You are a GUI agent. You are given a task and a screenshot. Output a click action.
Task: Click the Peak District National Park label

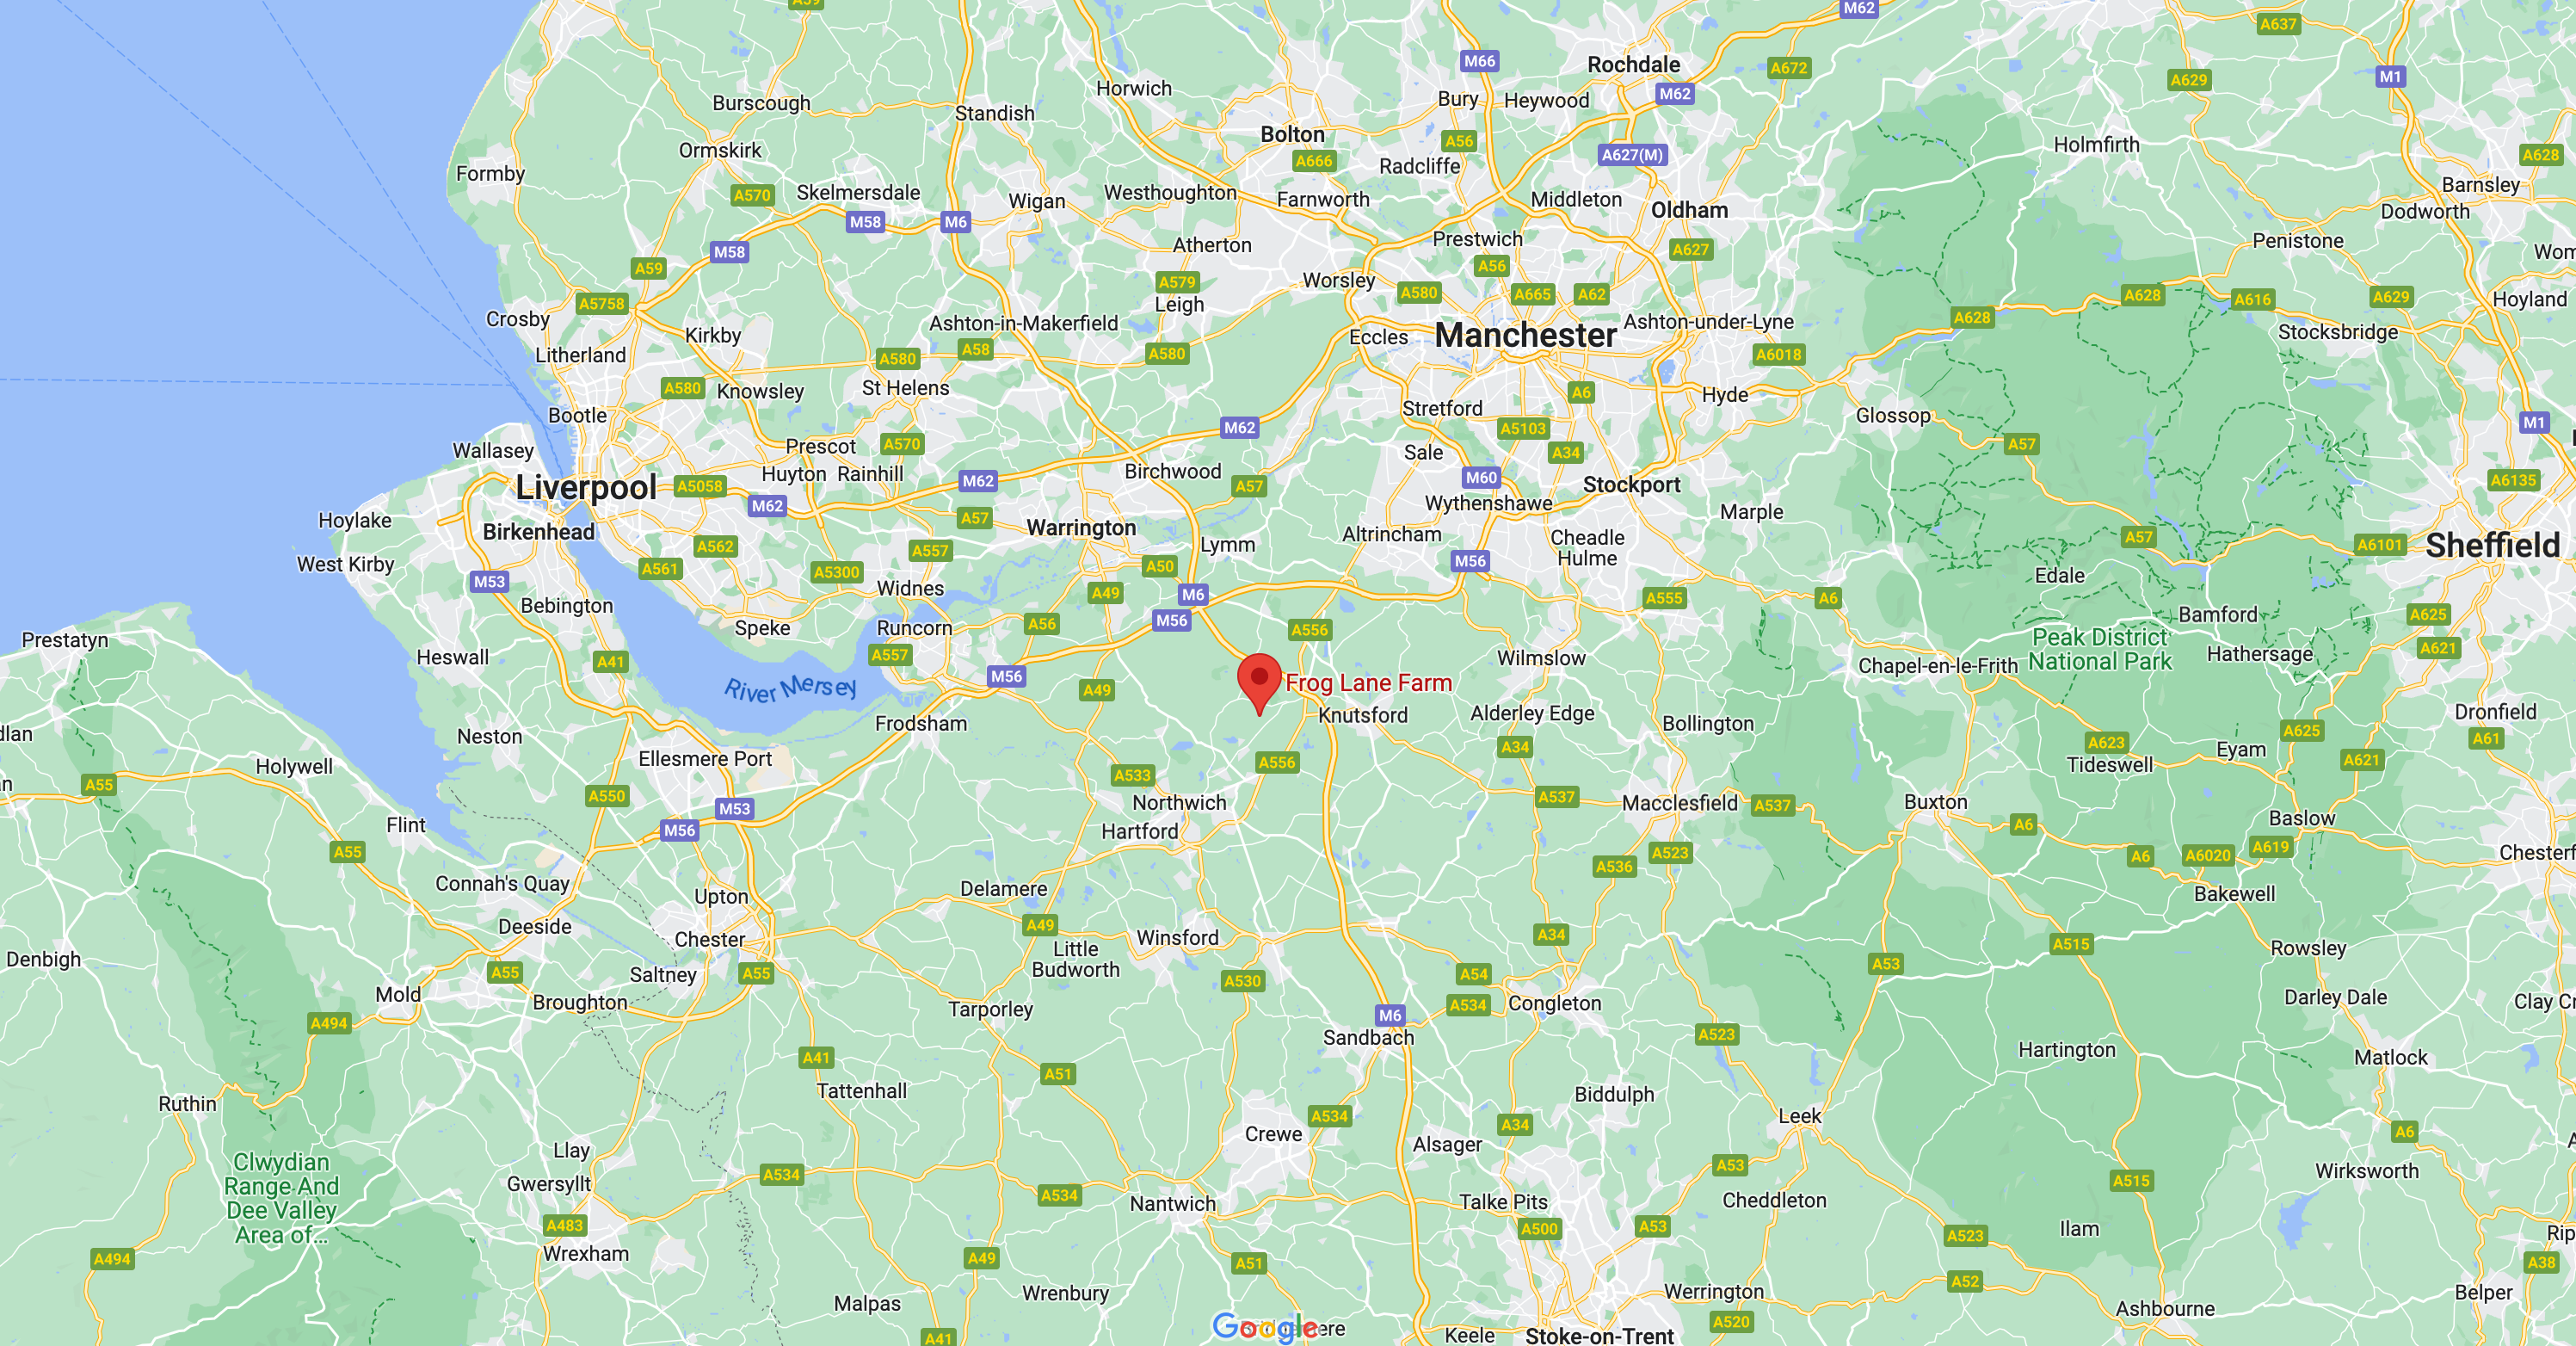2100,649
